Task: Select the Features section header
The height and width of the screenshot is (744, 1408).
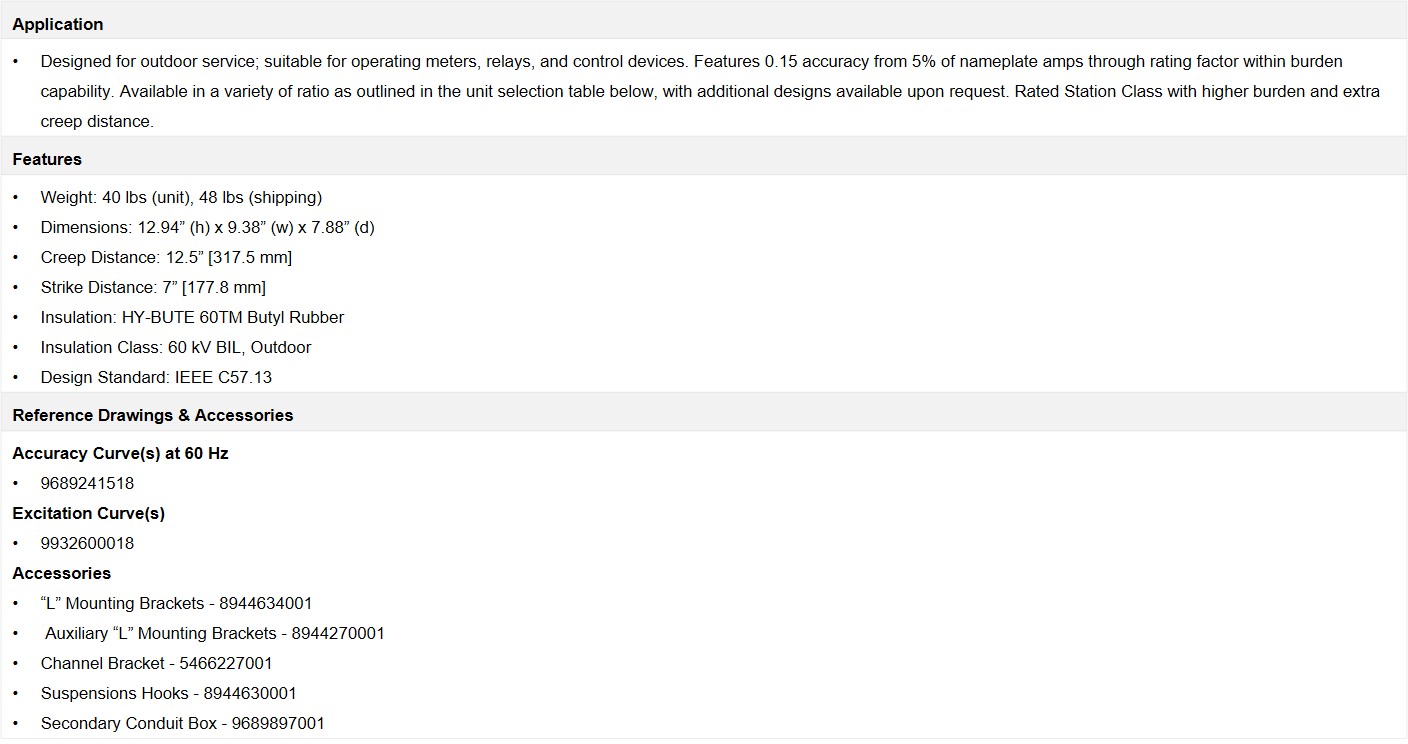Action: 704,159
